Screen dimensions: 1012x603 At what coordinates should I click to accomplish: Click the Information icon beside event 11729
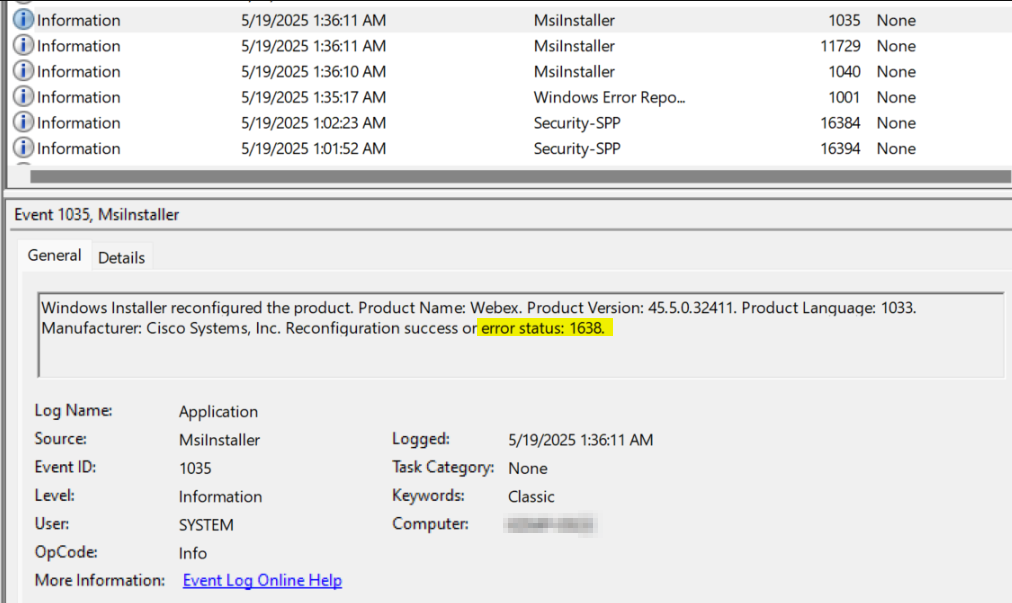pyautogui.click(x=22, y=45)
